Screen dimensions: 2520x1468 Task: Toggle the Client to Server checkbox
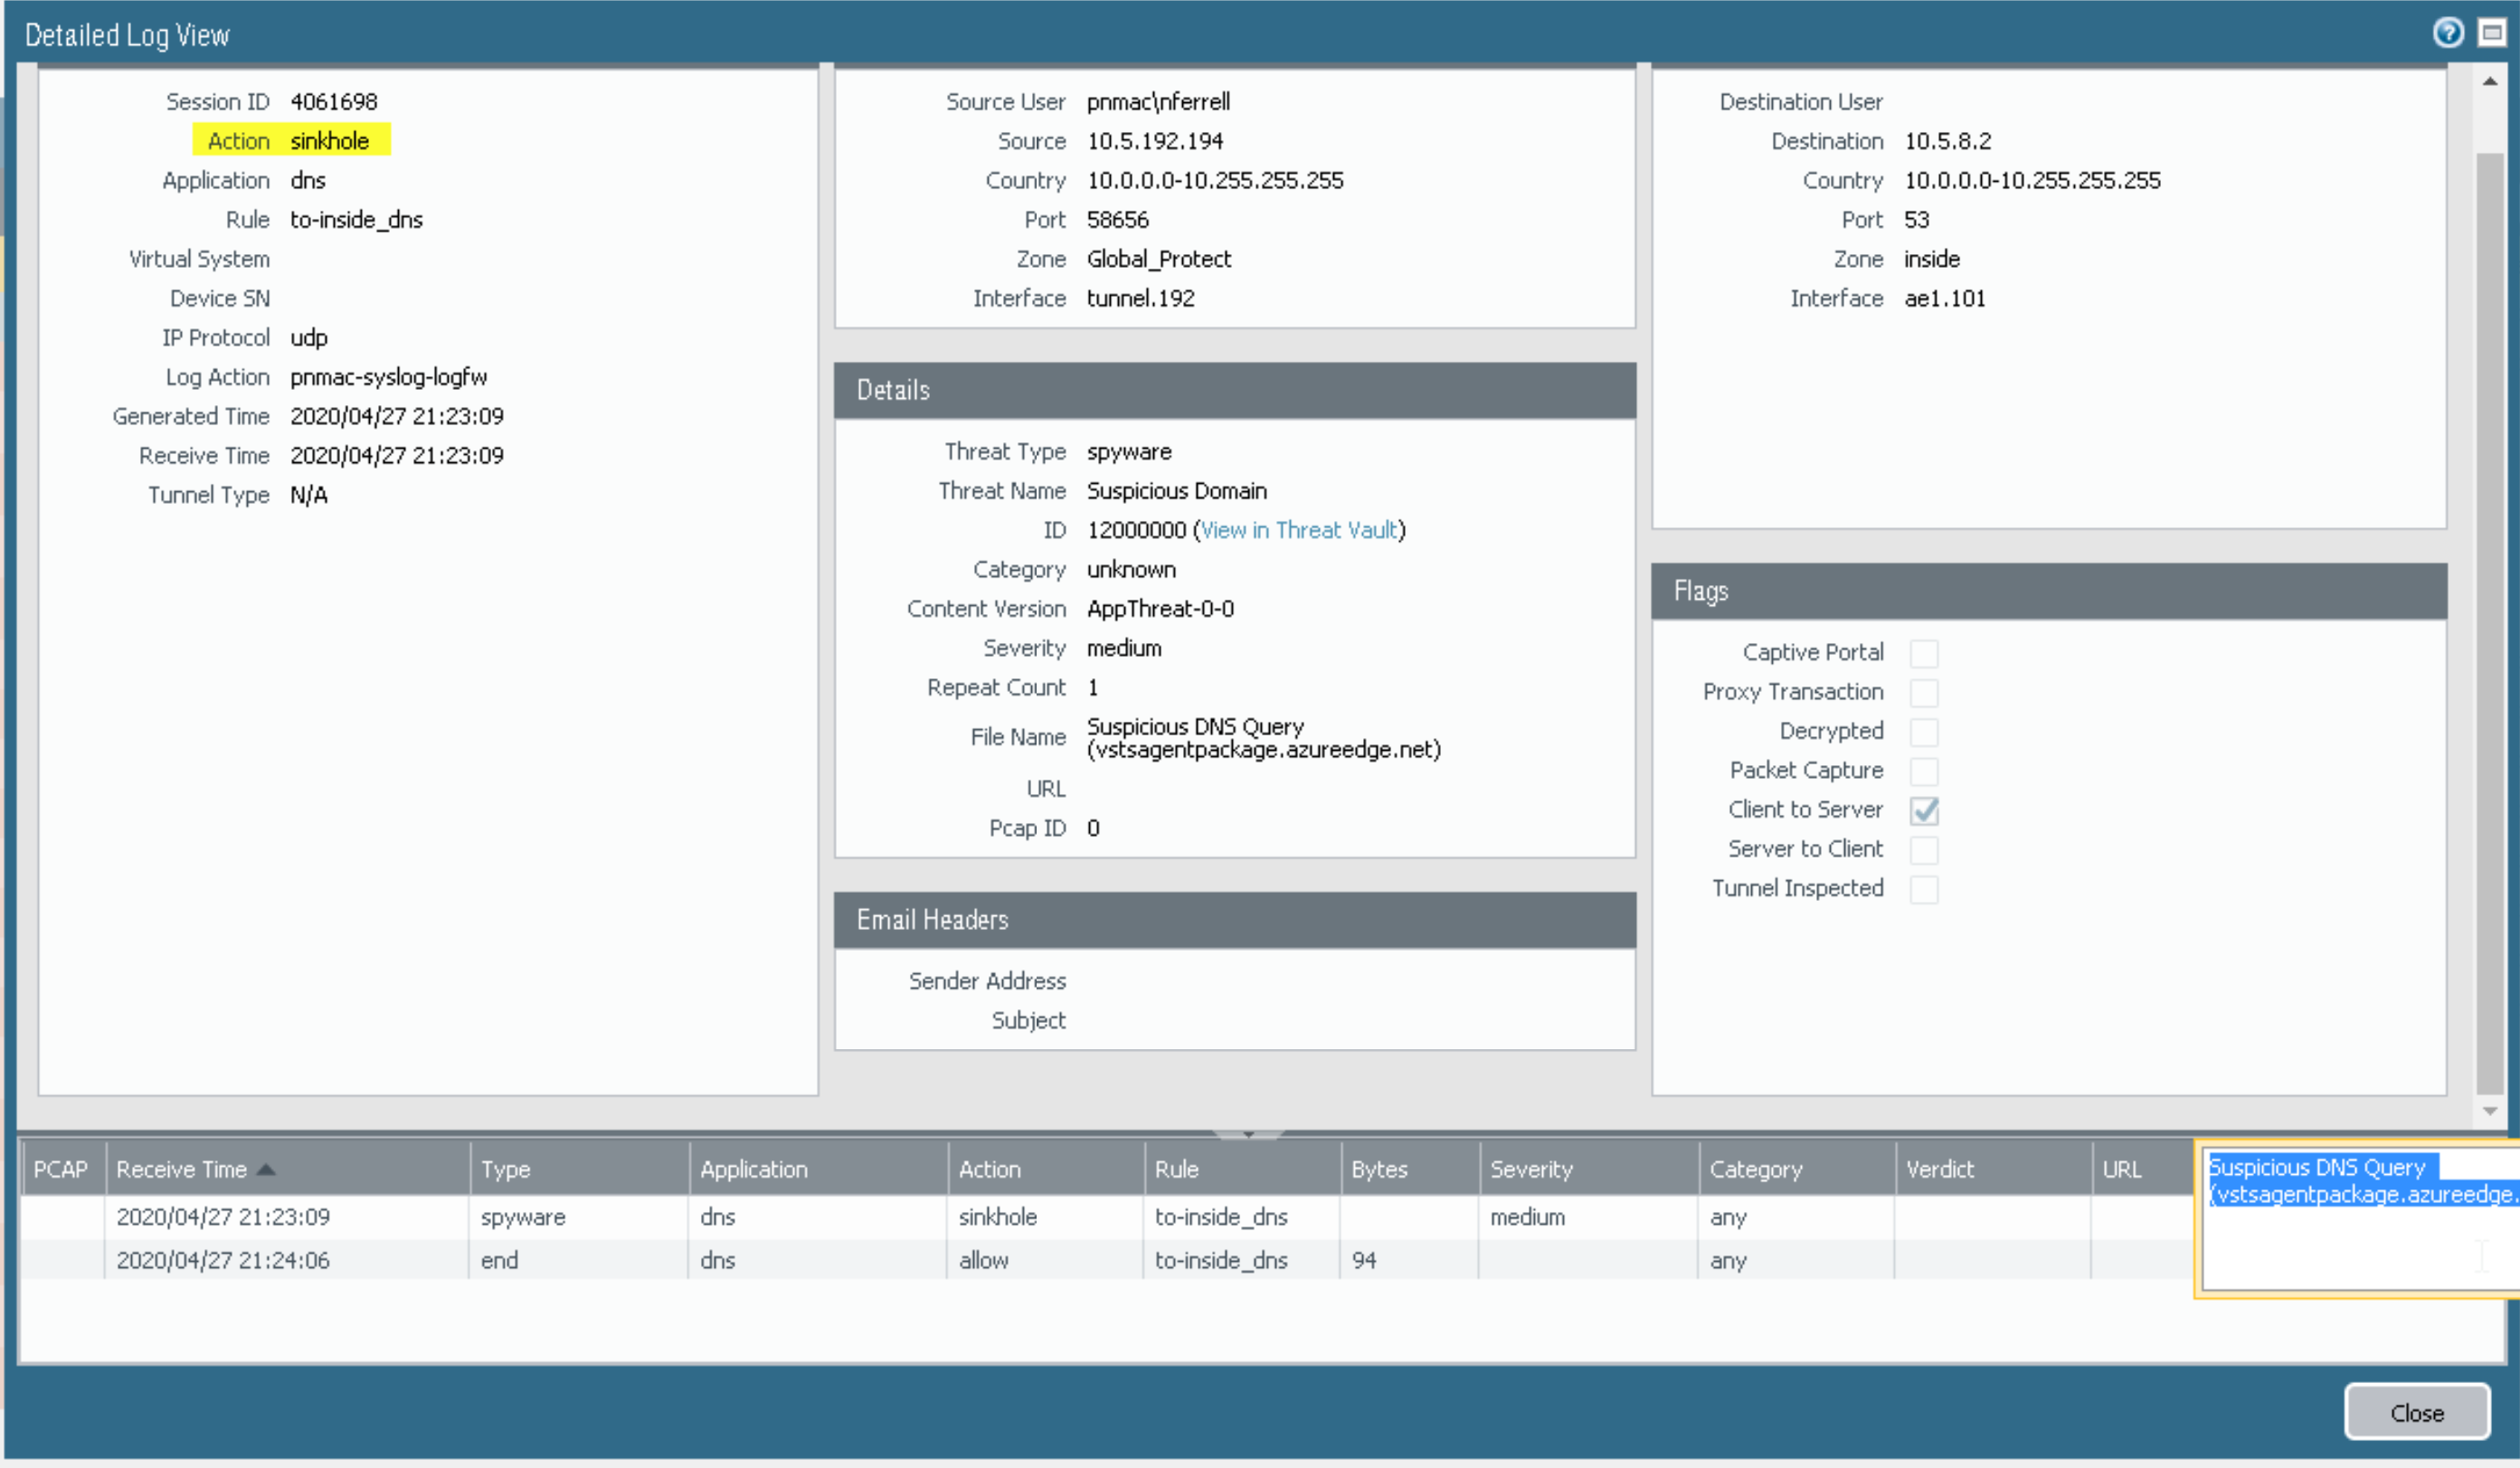point(1923,810)
